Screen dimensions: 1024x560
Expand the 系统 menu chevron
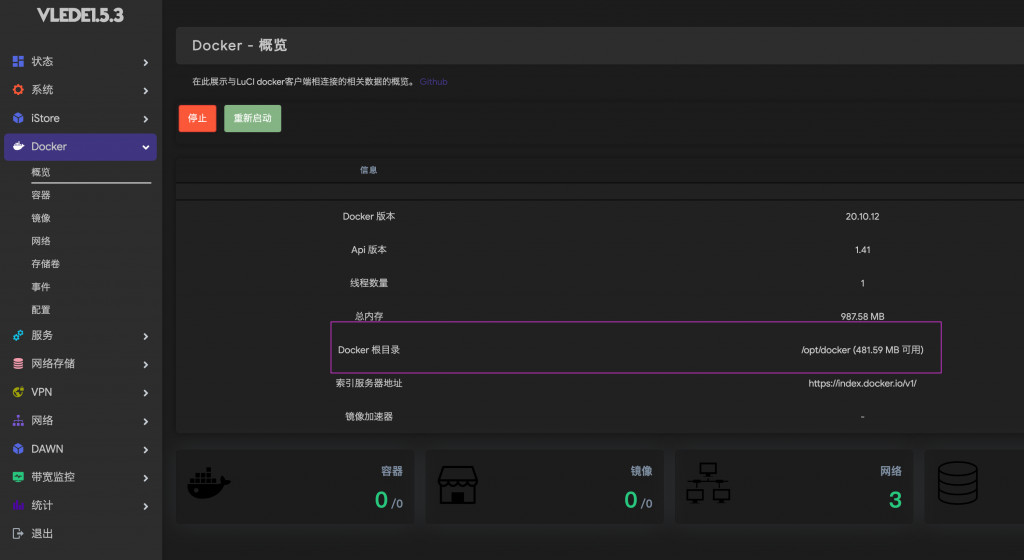click(146, 91)
